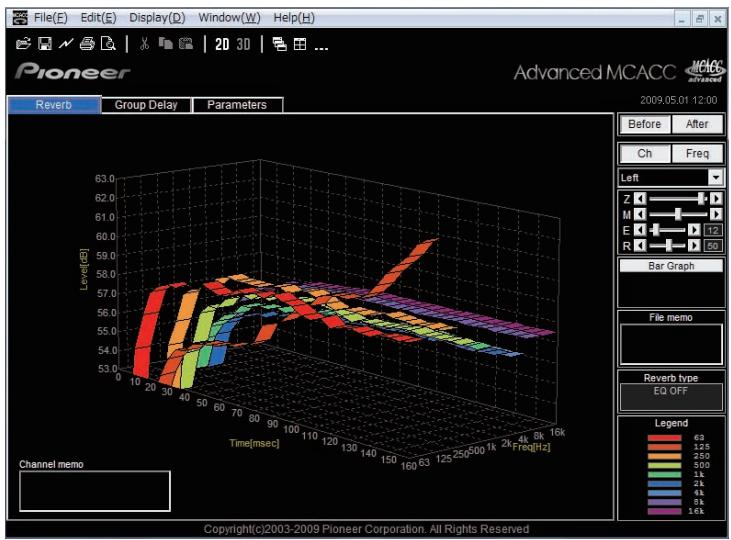Click the Cascade windows icon

[x=280, y=44]
